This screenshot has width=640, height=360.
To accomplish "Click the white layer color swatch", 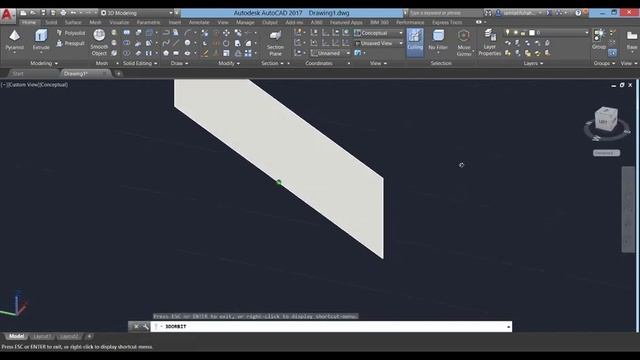I will pos(532,33).
